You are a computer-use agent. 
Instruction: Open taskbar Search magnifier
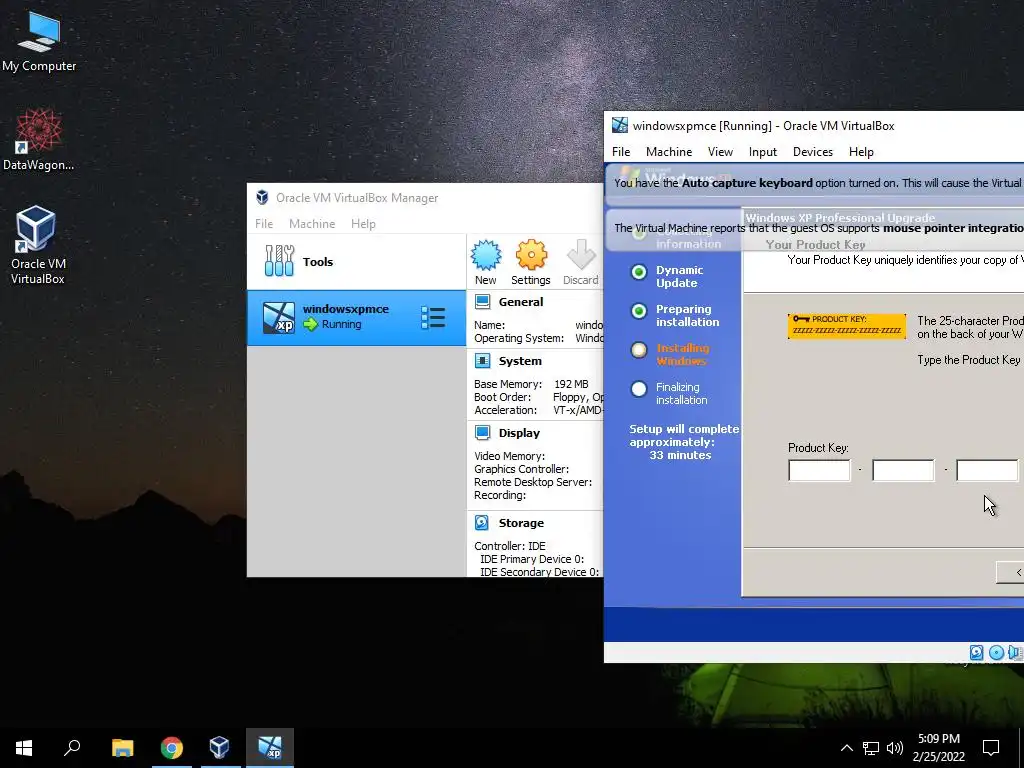[72, 748]
